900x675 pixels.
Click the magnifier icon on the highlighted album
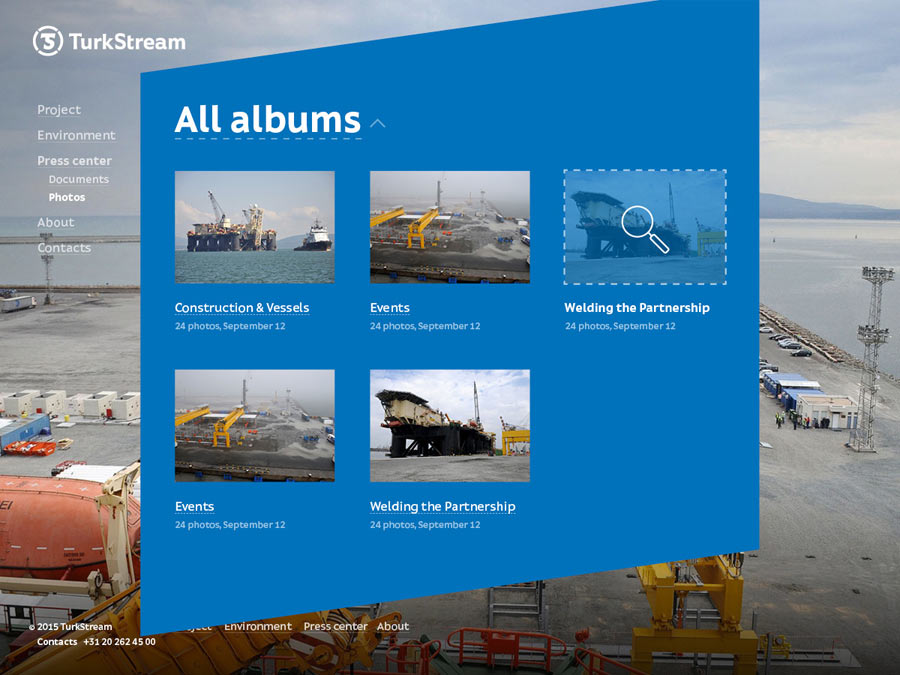tap(644, 228)
